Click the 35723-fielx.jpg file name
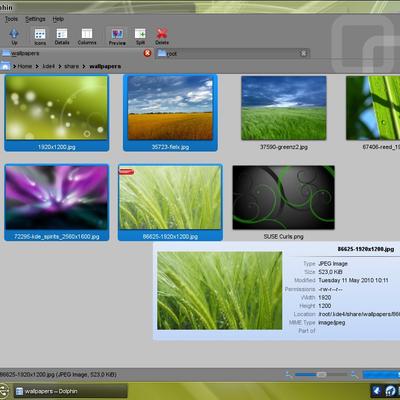 coord(170,147)
